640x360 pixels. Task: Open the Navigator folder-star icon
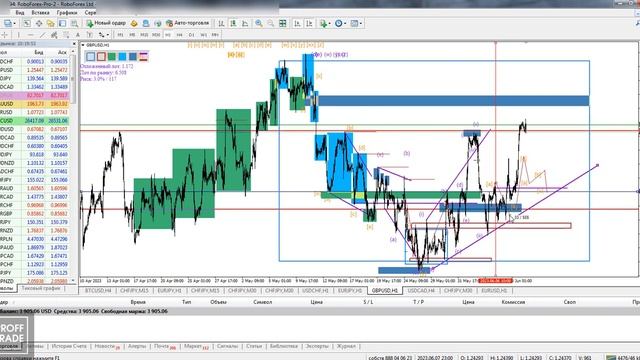pos(50,23)
